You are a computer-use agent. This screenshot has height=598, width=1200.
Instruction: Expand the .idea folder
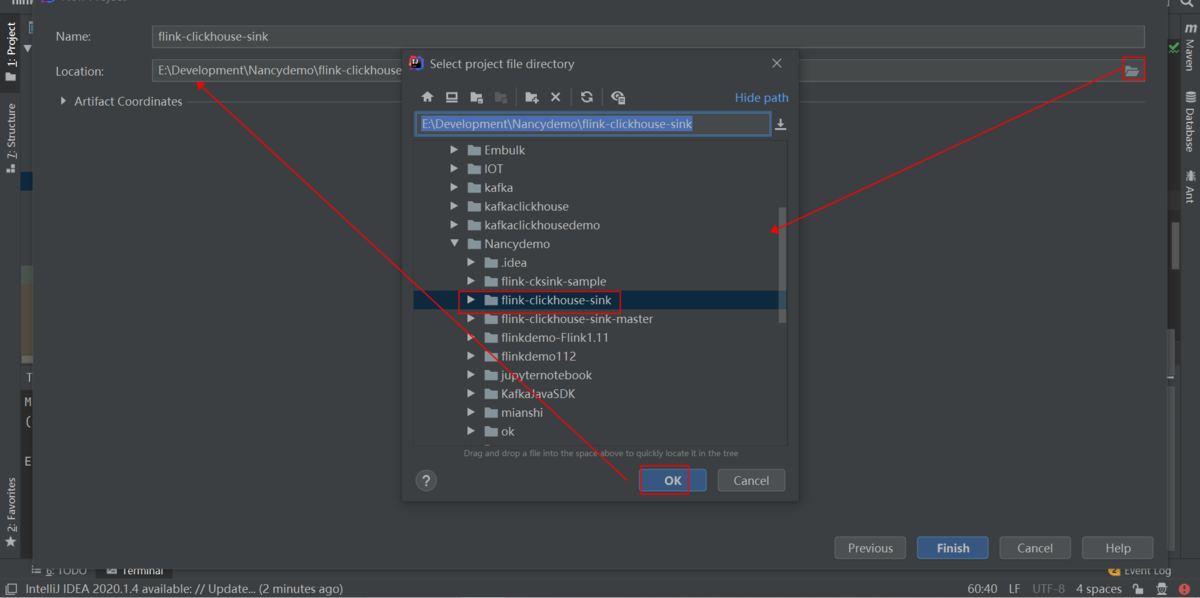pos(471,263)
